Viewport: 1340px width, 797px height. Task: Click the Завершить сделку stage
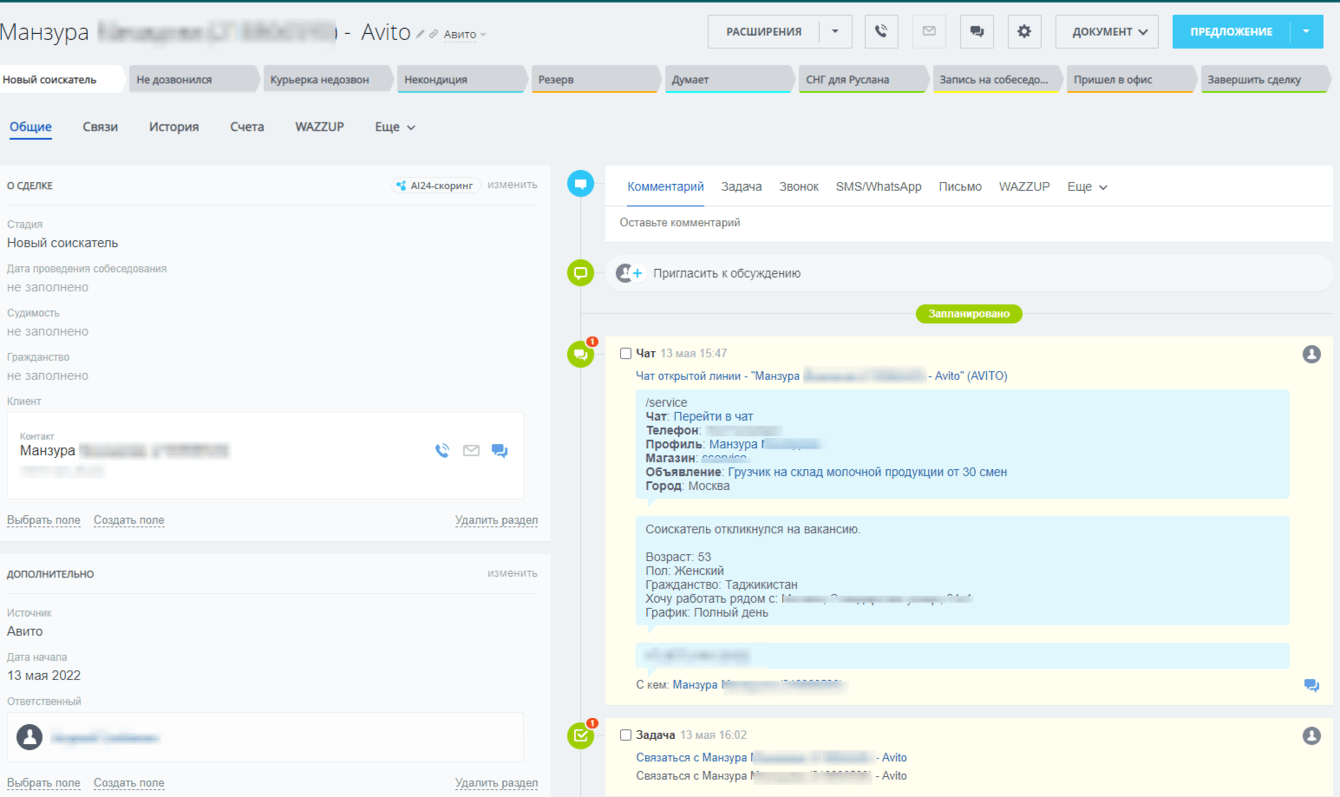(1266, 79)
